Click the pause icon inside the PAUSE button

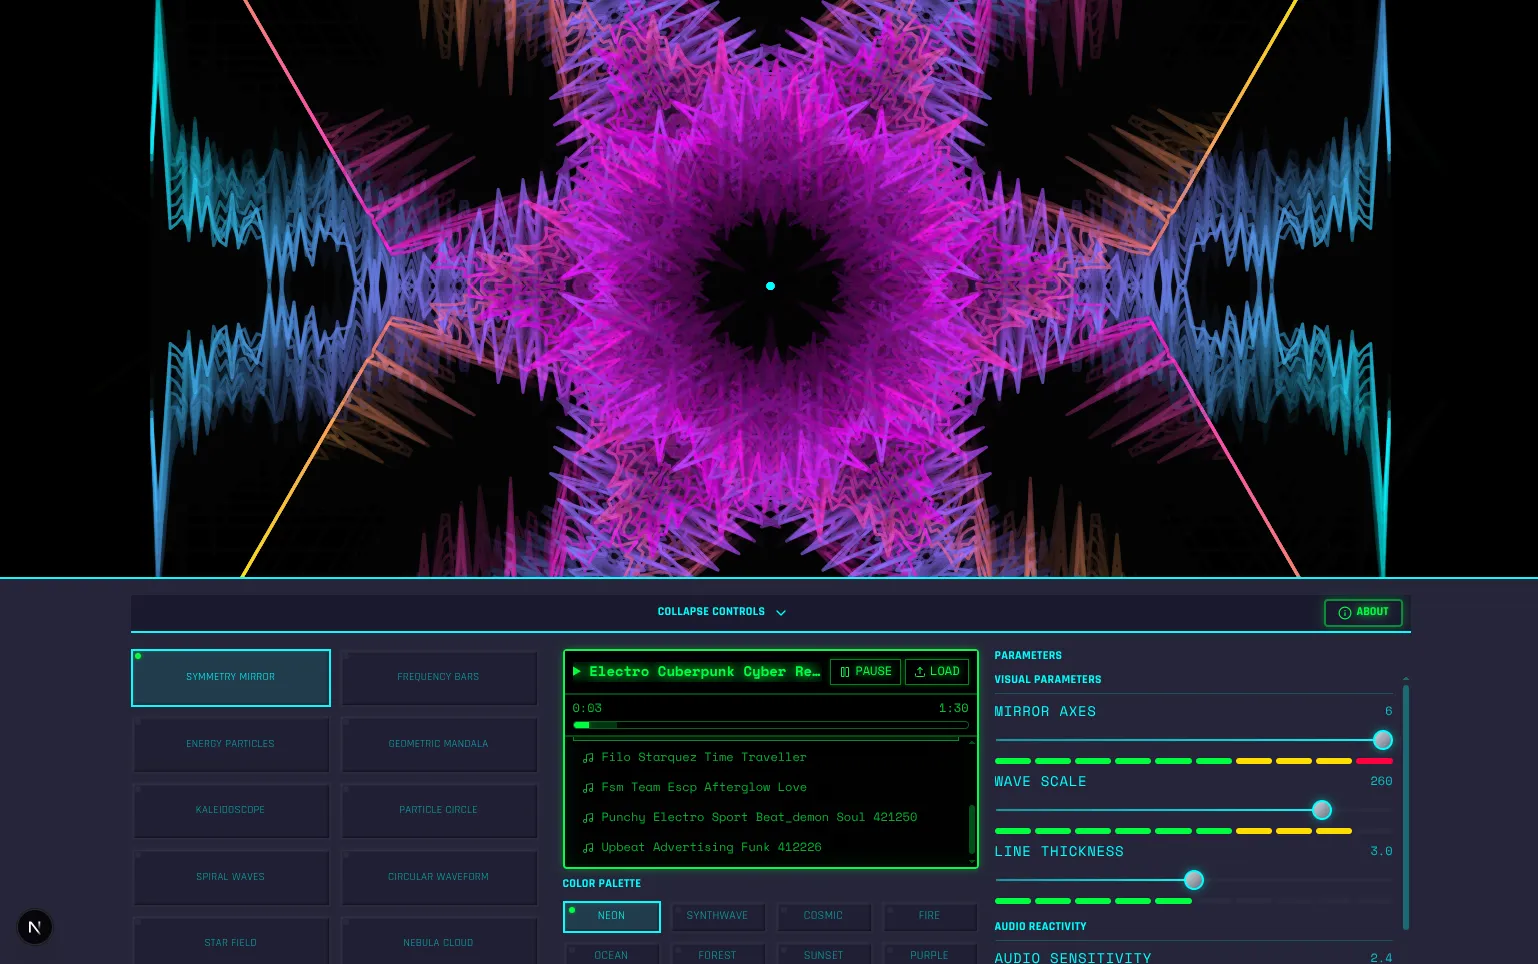pyautogui.click(x=845, y=671)
